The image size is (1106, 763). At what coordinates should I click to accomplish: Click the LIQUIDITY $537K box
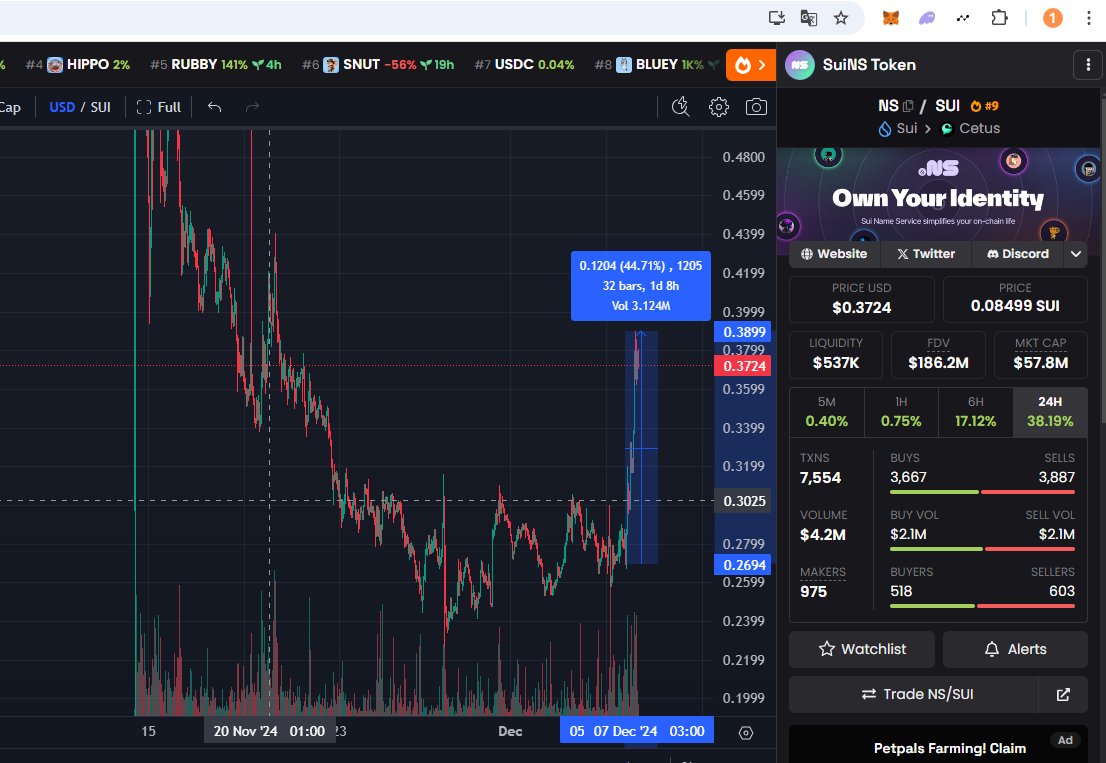point(836,354)
